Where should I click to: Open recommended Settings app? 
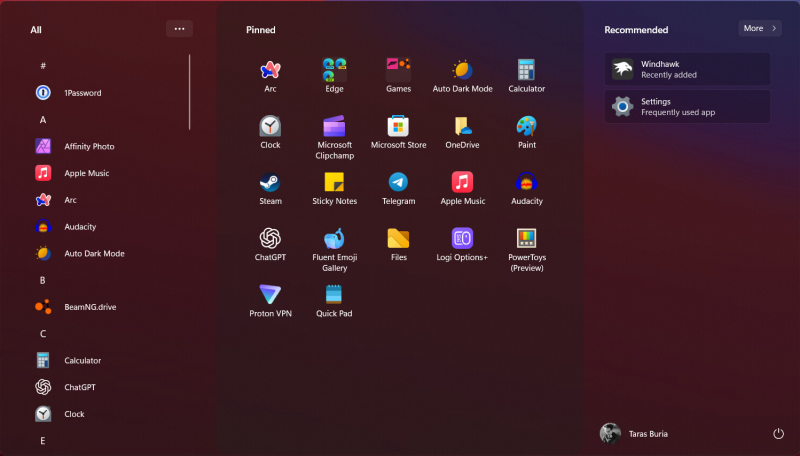tap(687, 107)
